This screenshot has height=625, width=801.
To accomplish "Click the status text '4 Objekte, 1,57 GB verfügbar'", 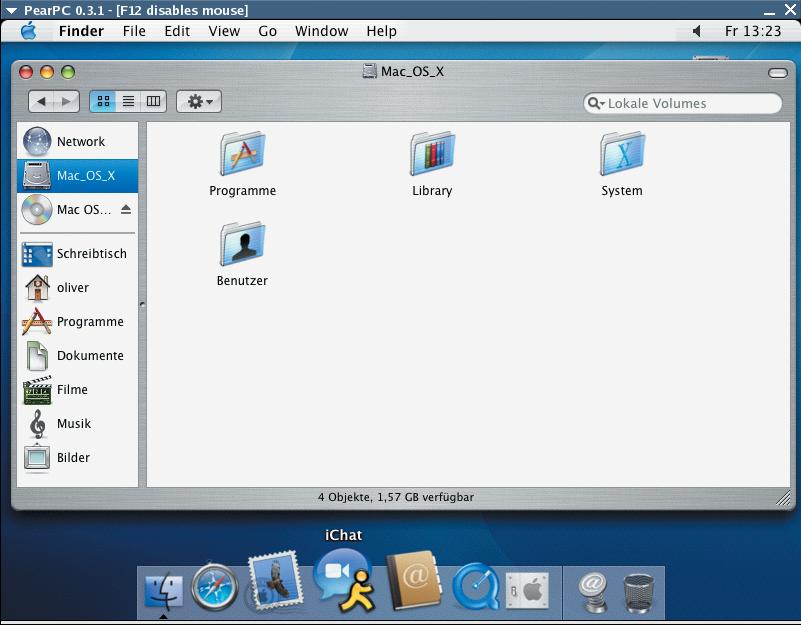I will click(x=396, y=497).
